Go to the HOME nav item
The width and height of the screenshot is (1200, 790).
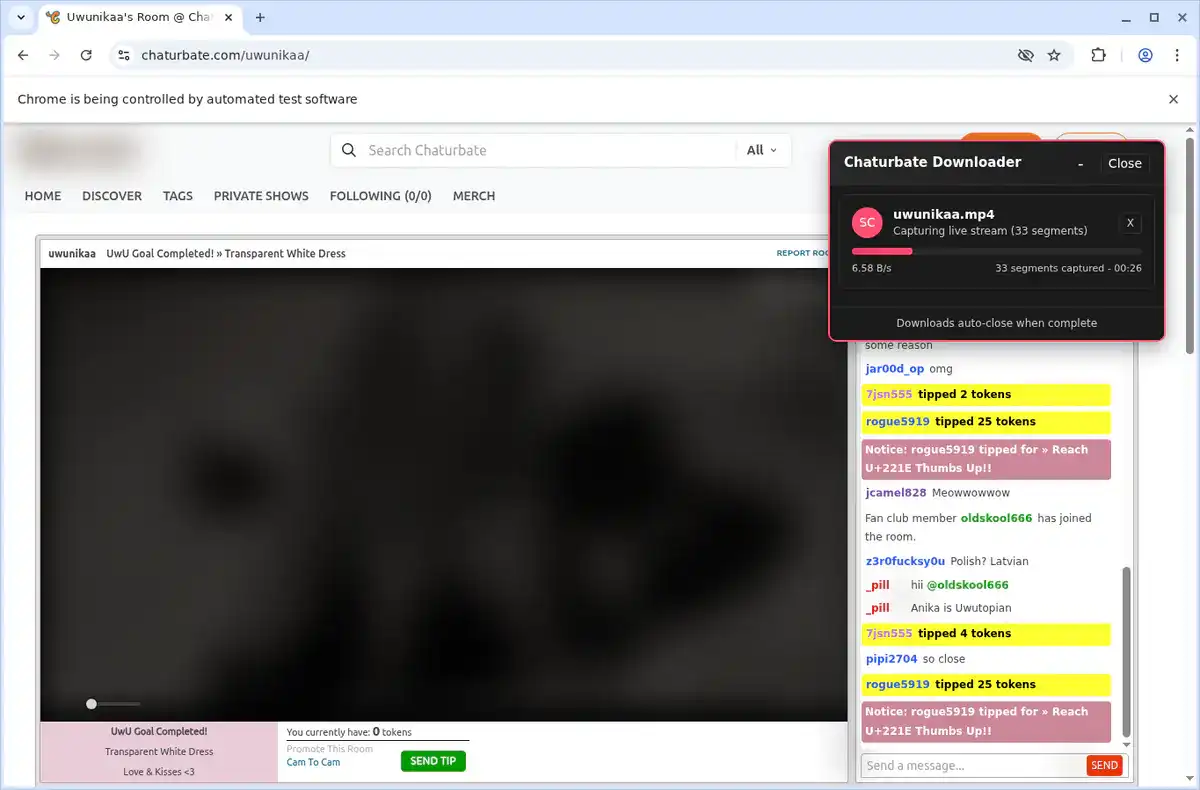click(43, 196)
